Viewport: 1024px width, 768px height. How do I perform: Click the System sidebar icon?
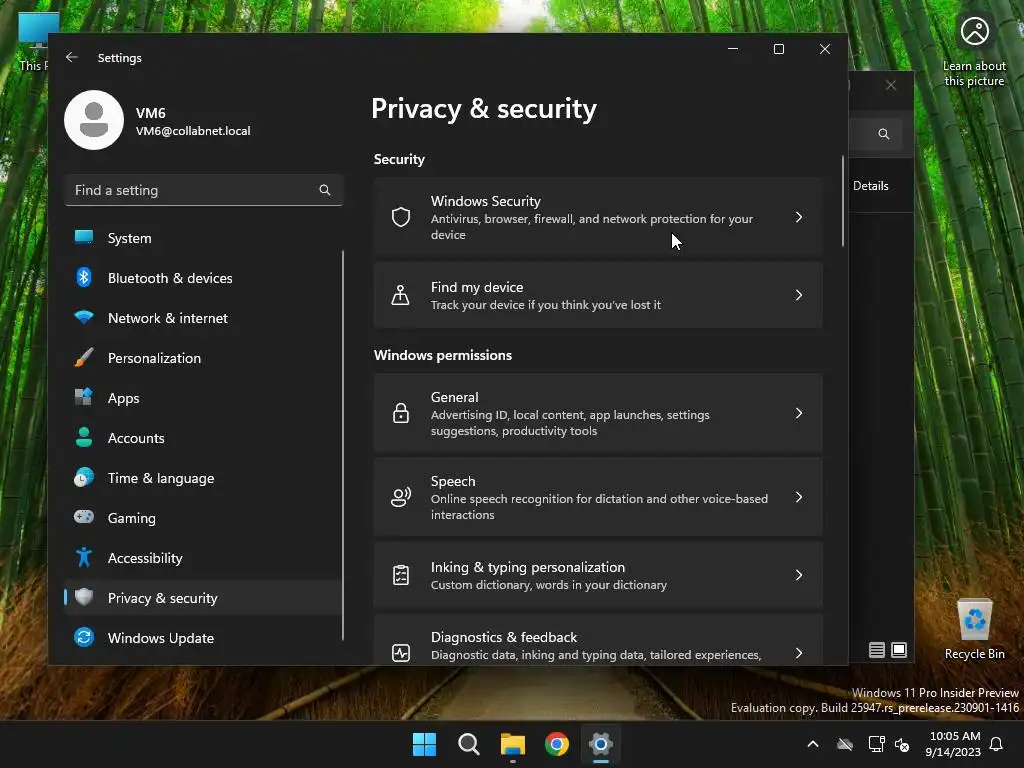click(84, 238)
